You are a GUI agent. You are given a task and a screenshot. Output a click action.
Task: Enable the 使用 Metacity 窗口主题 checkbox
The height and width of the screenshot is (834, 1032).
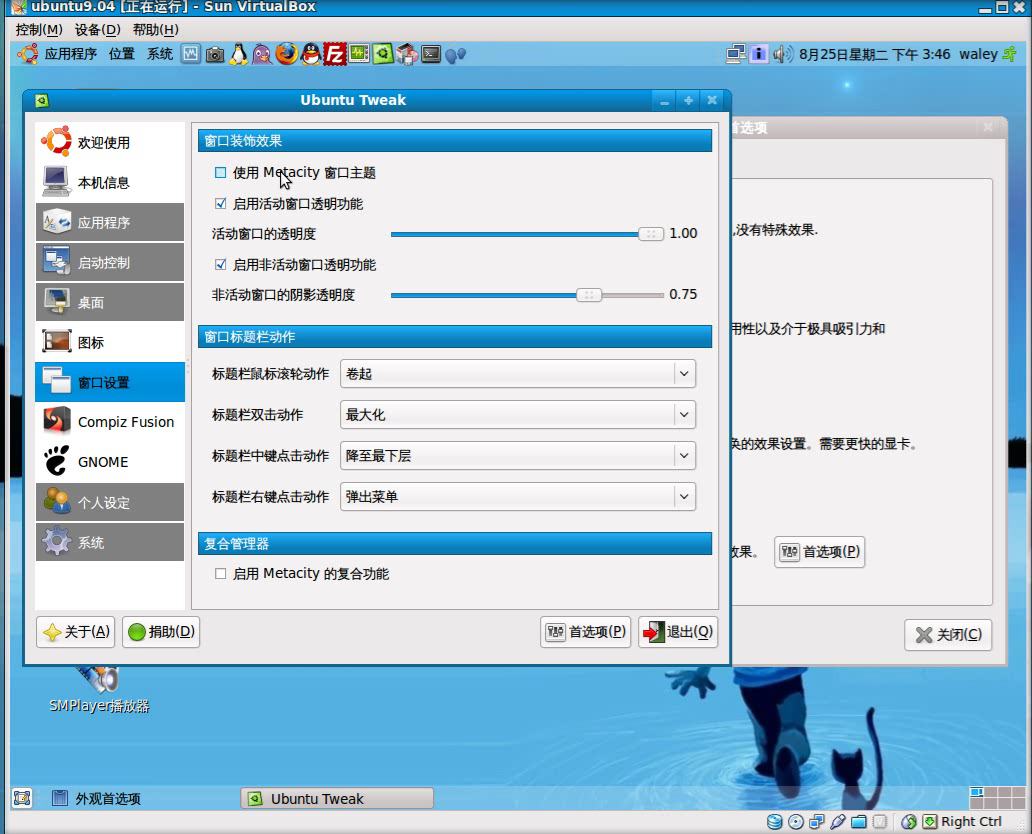220,172
